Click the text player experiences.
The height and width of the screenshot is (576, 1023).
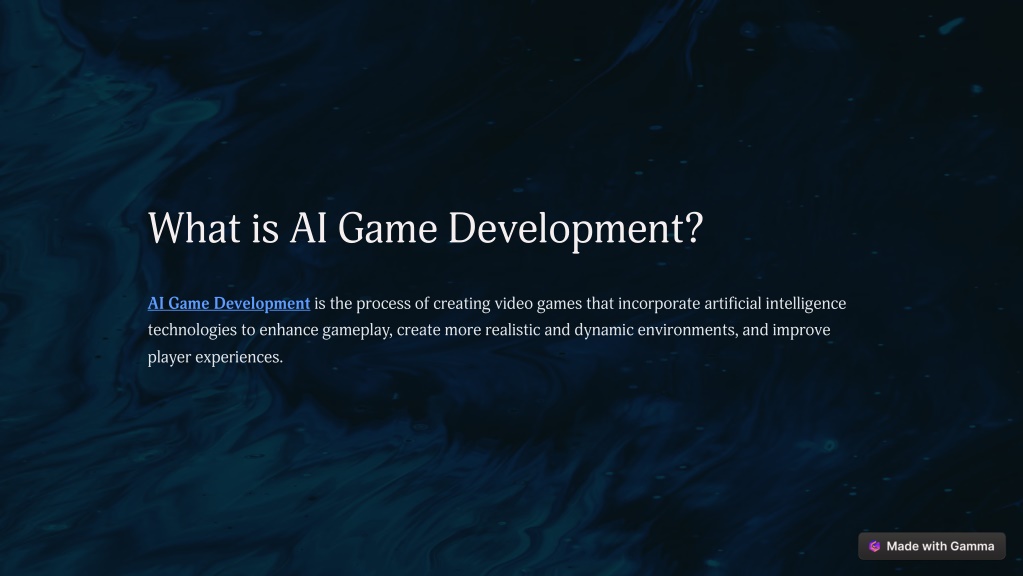(215, 357)
